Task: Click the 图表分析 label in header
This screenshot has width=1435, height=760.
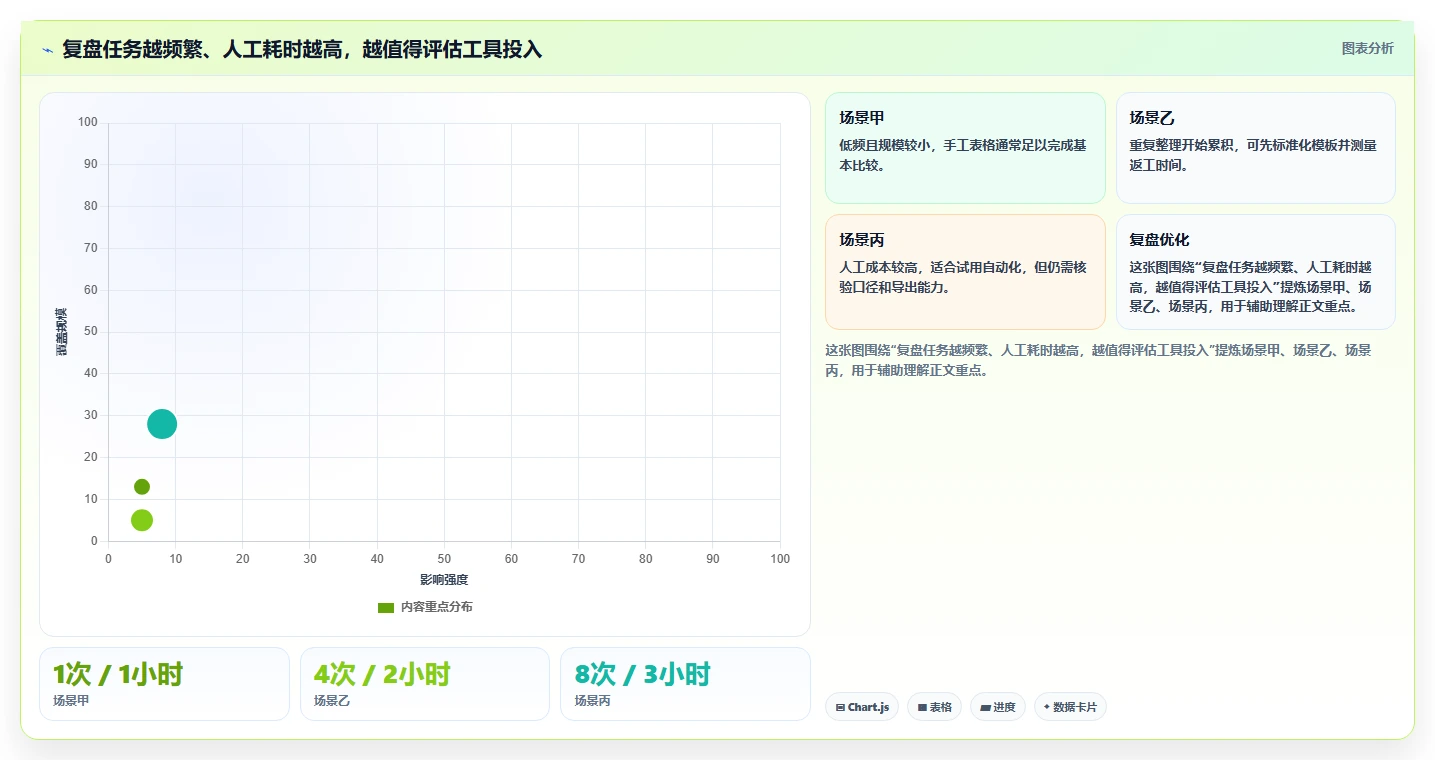Action: coord(1367,48)
